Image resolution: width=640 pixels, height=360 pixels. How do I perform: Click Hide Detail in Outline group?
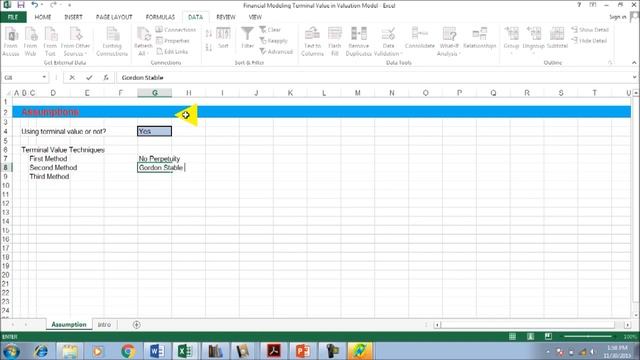(x=589, y=41)
